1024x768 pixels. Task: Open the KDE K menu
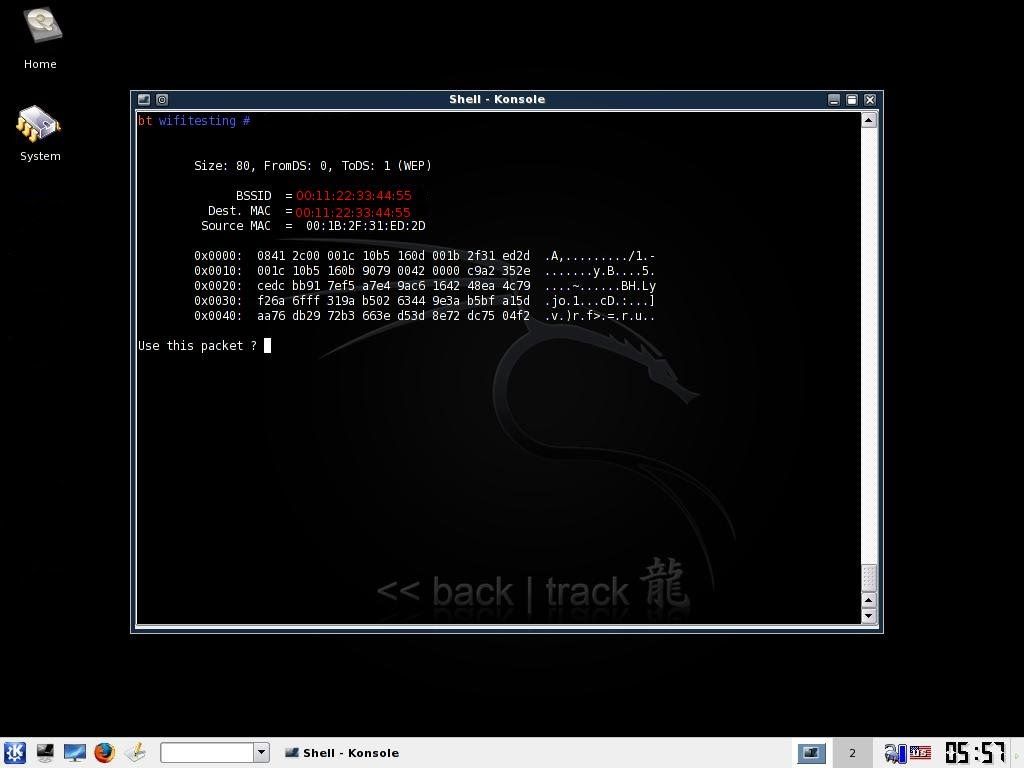(x=14, y=752)
